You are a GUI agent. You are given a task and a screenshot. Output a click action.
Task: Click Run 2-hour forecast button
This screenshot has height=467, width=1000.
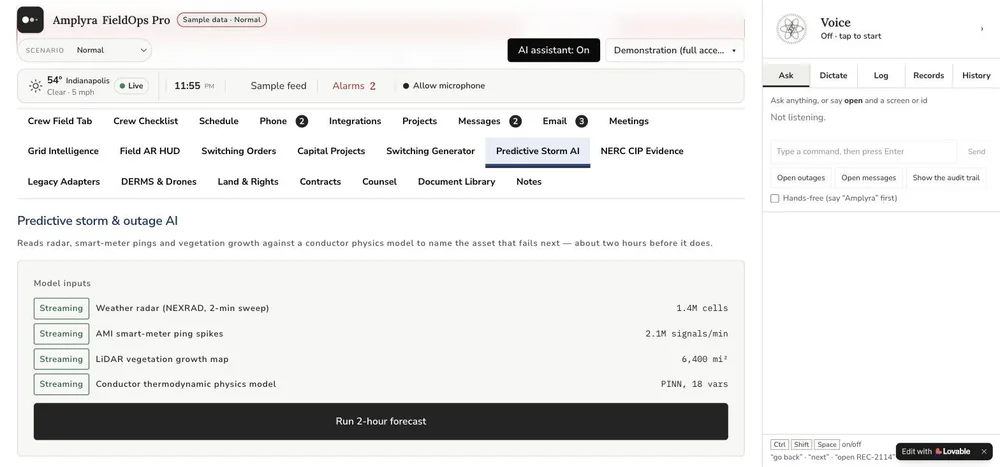(x=381, y=421)
